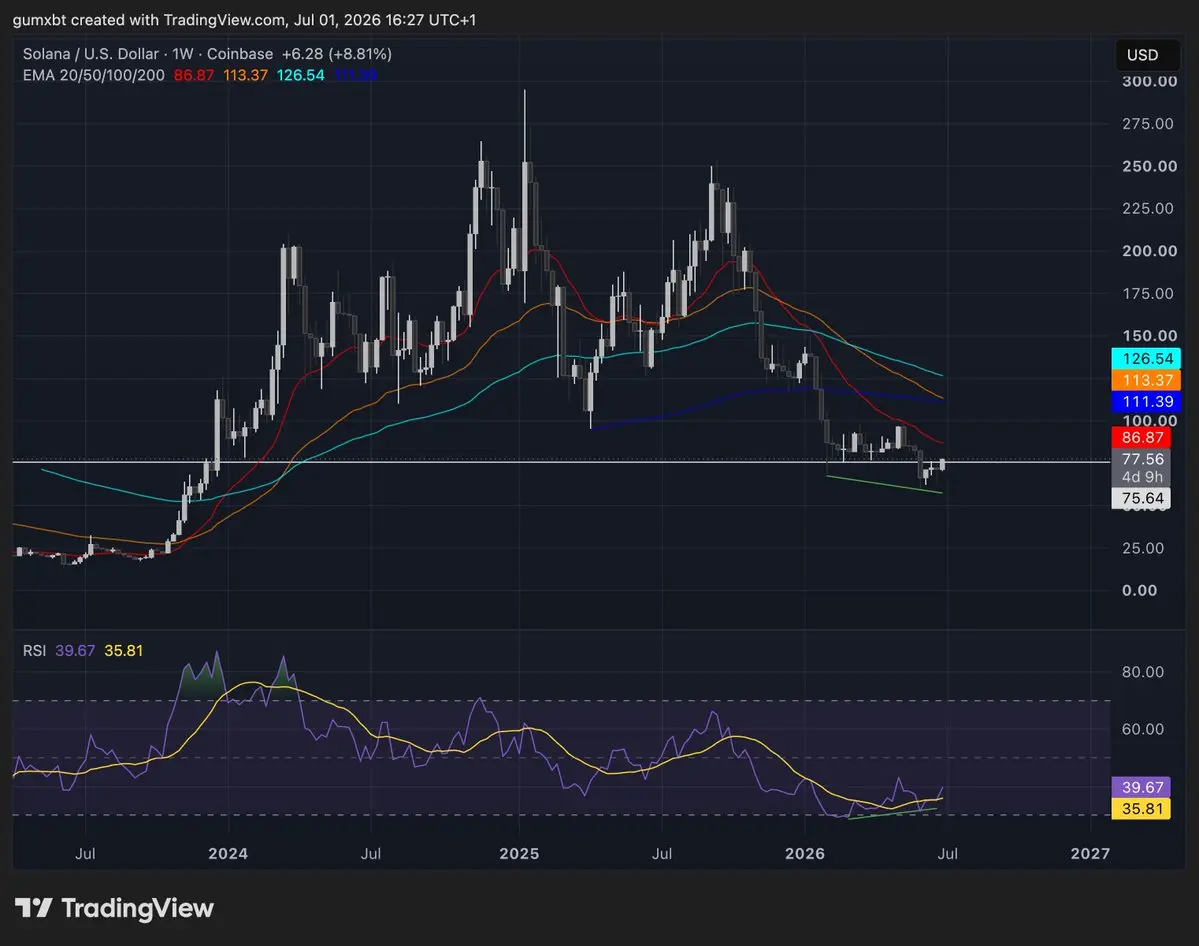Click the red 86.87 price axis tag

pyautogui.click(x=1142, y=437)
